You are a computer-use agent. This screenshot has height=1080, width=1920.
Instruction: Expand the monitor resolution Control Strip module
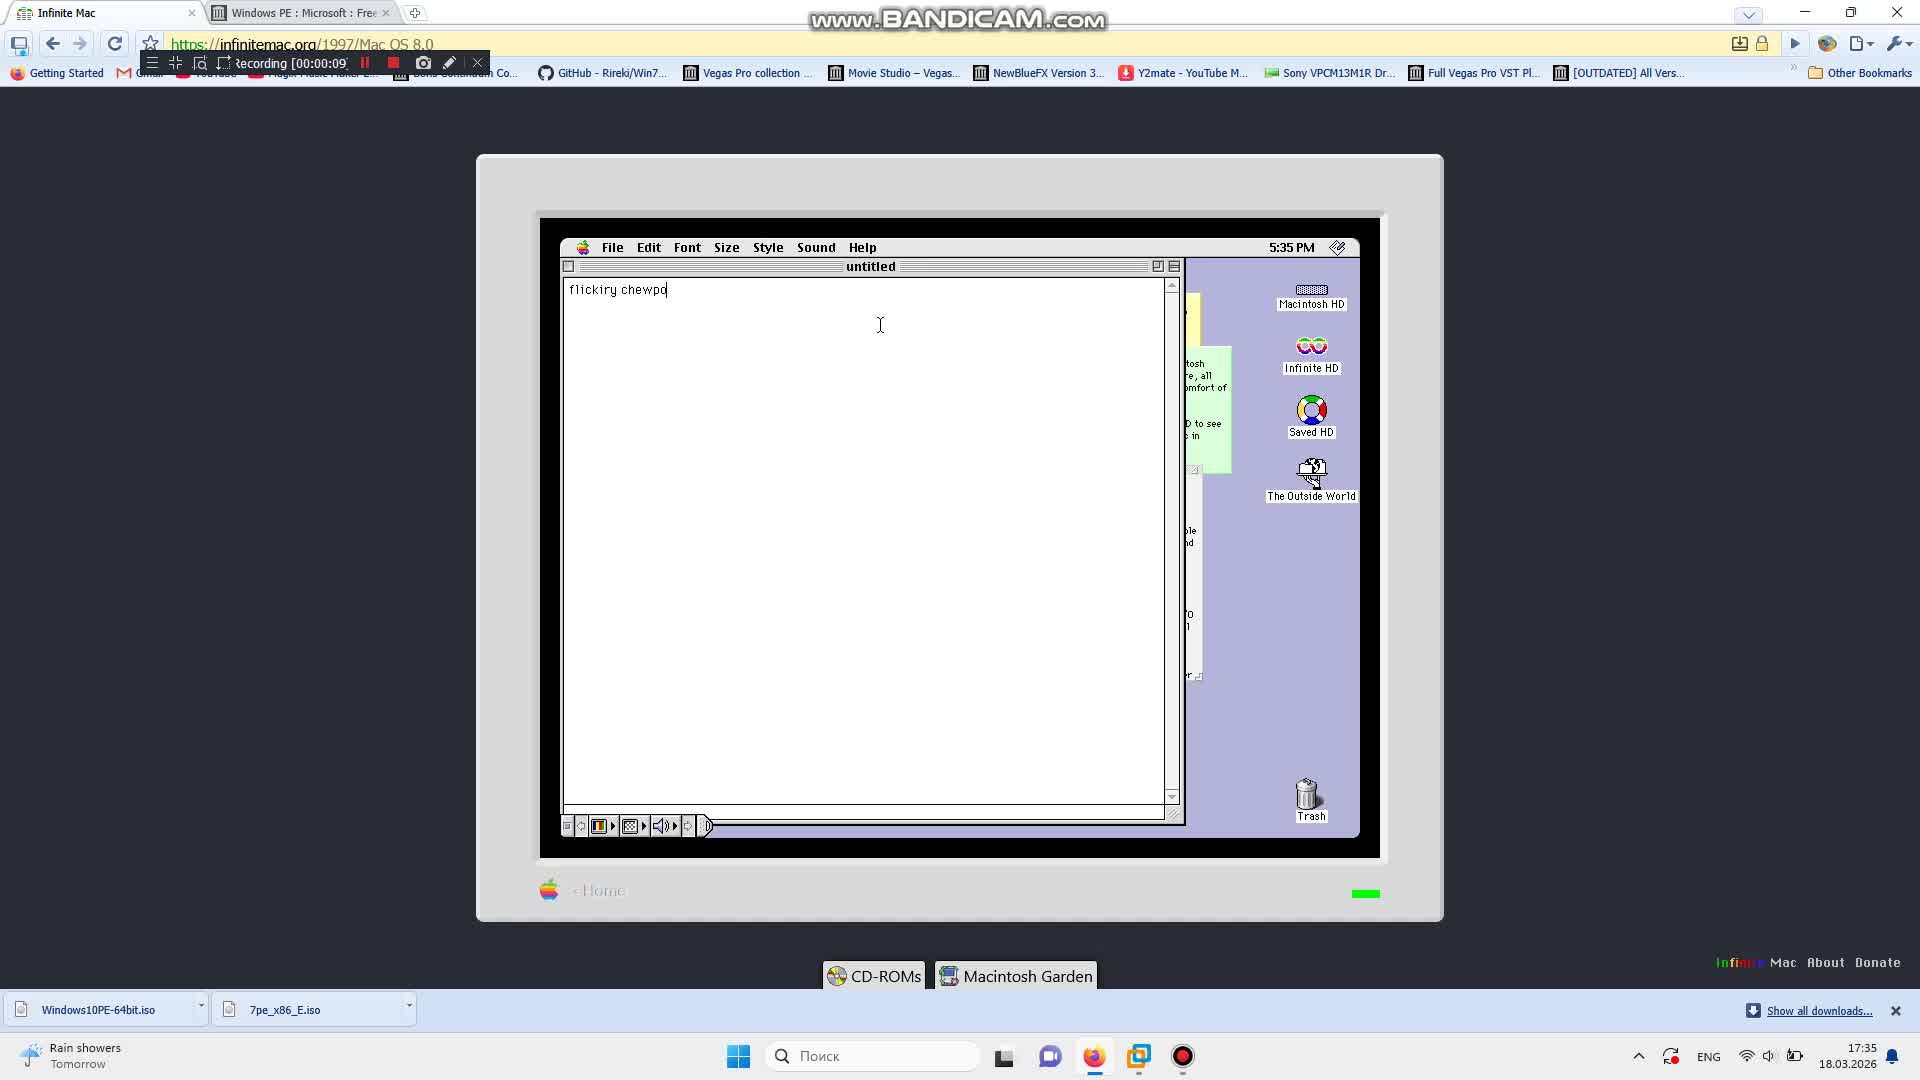coord(630,826)
